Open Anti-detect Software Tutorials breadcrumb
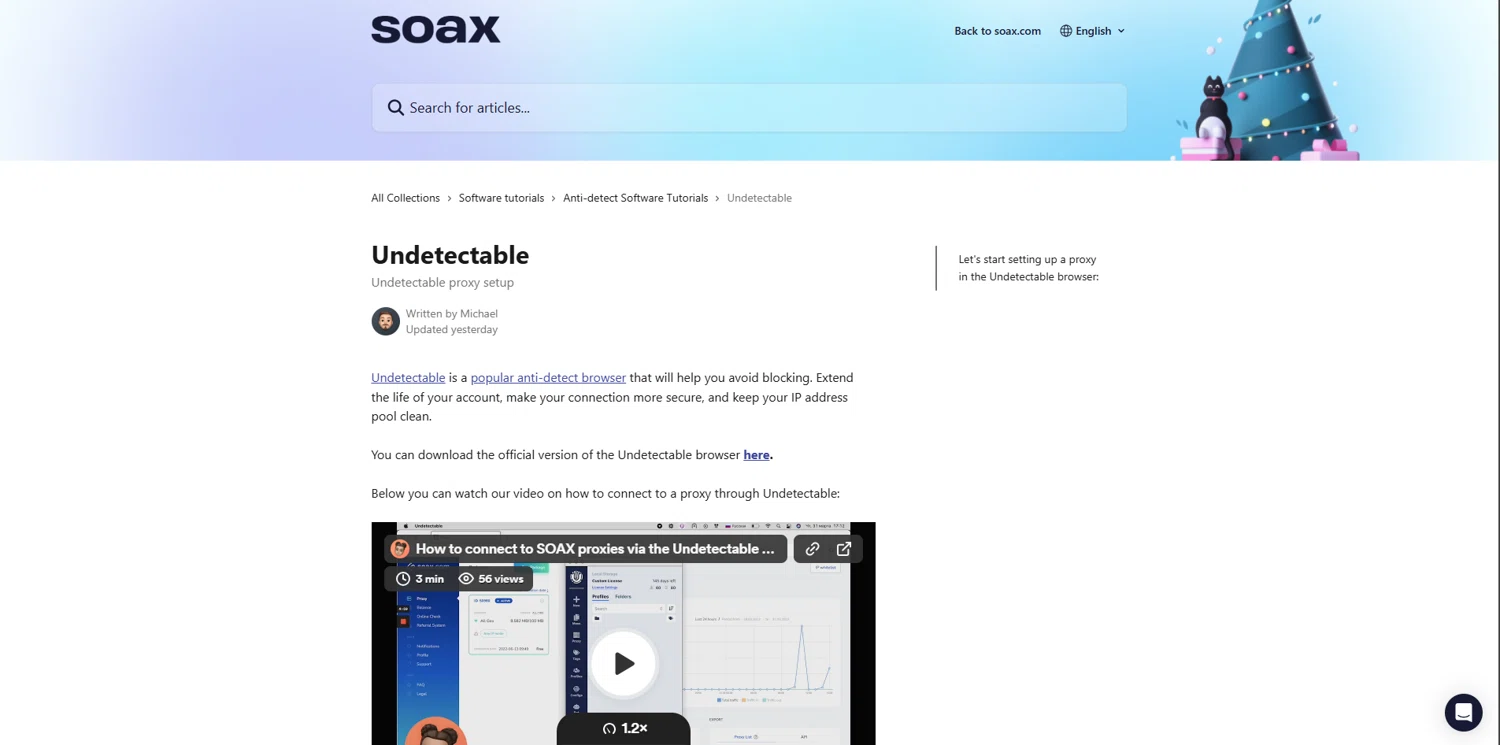This screenshot has height=745, width=1500. pyautogui.click(x=635, y=198)
